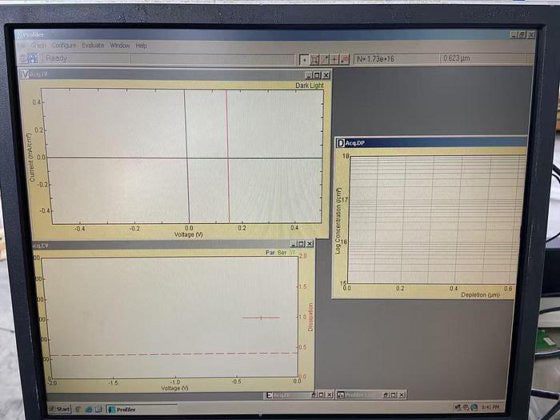
Task: Click the Ready status text
Action: pyautogui.click(x=56, y=58)
